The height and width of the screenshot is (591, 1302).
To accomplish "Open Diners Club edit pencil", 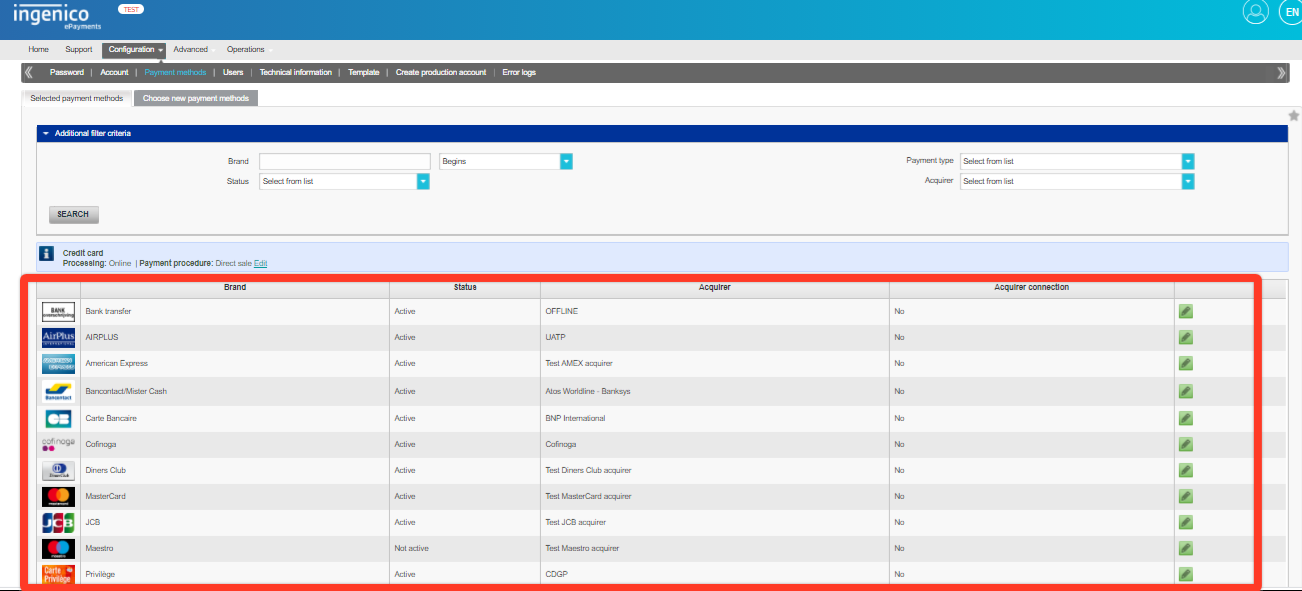I will [1186, 470].
